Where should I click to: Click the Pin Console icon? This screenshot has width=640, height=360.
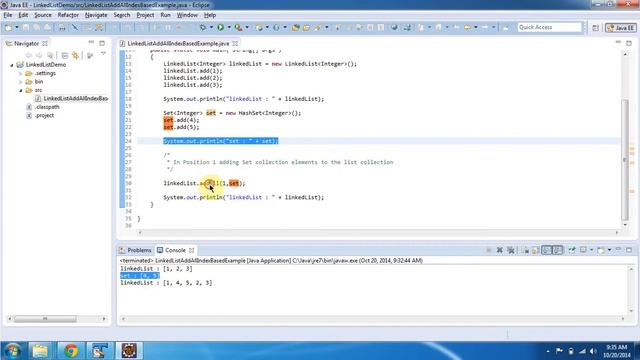[572, 250]
